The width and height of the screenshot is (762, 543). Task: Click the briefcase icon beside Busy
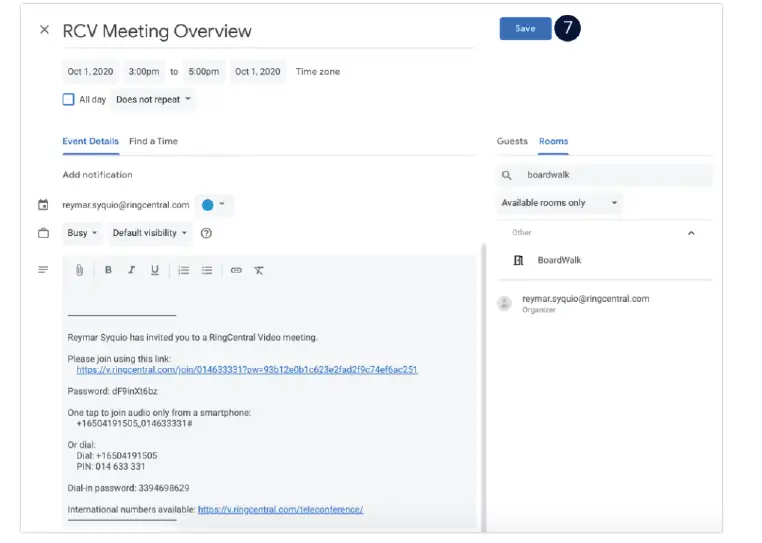tap(43, 233)
